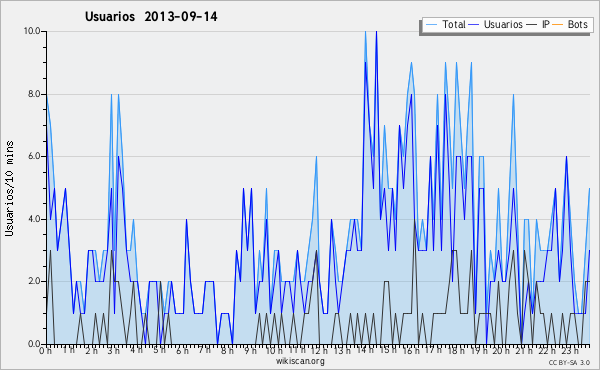Click the 21 h x-axis label
Screen dimensions: 600x370
click(x=523, y=351)
